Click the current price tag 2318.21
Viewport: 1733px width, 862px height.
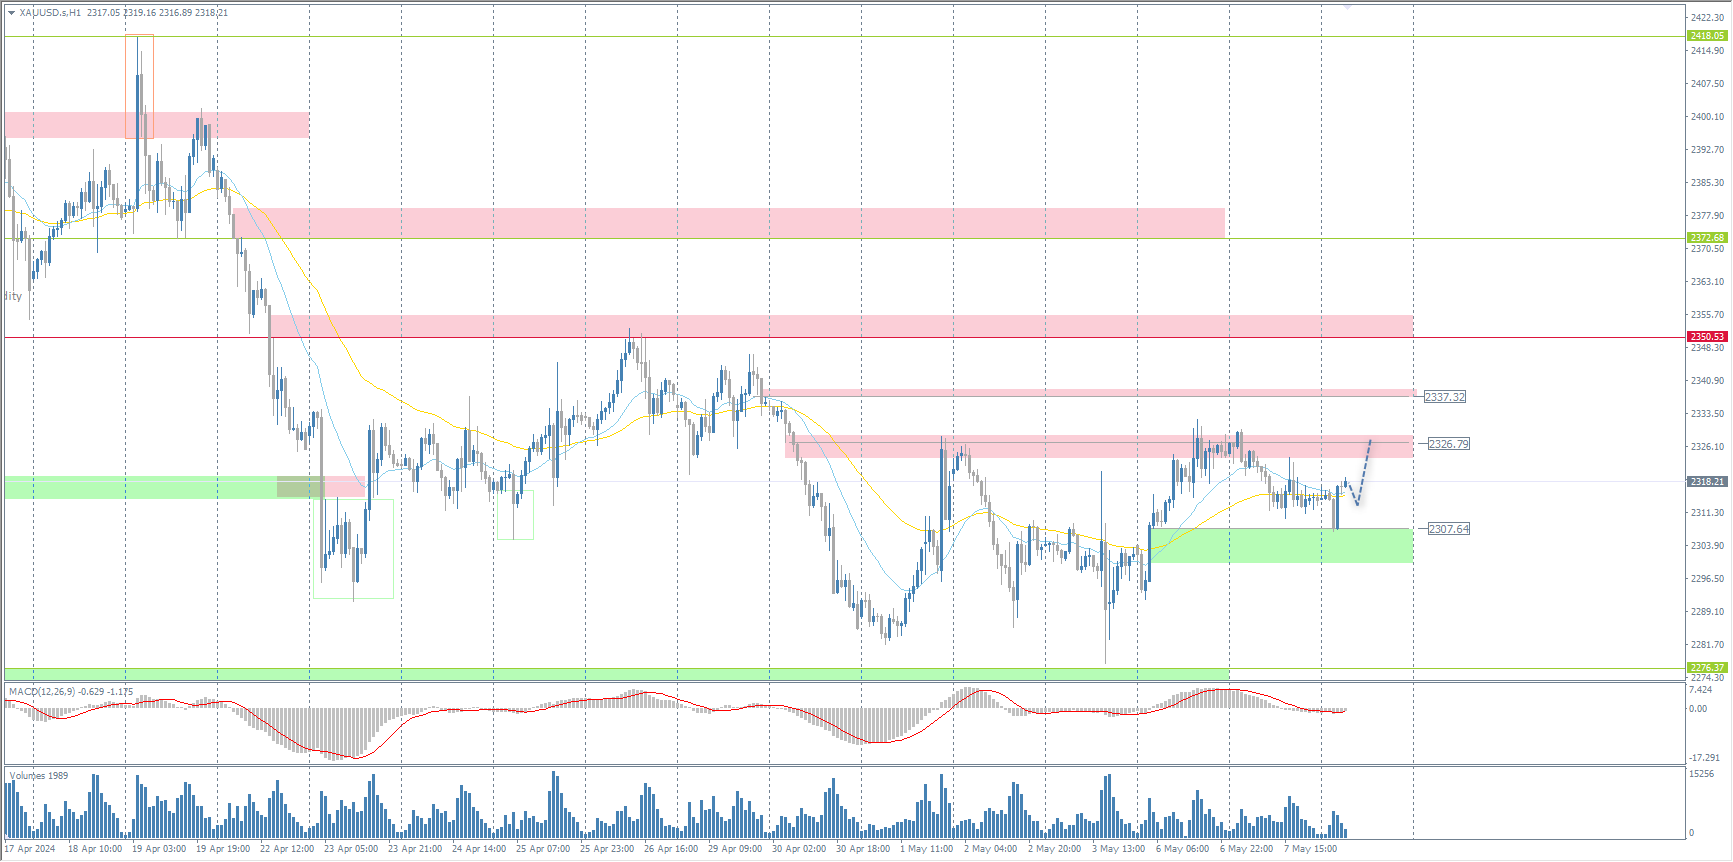(x=1707, y=482)
